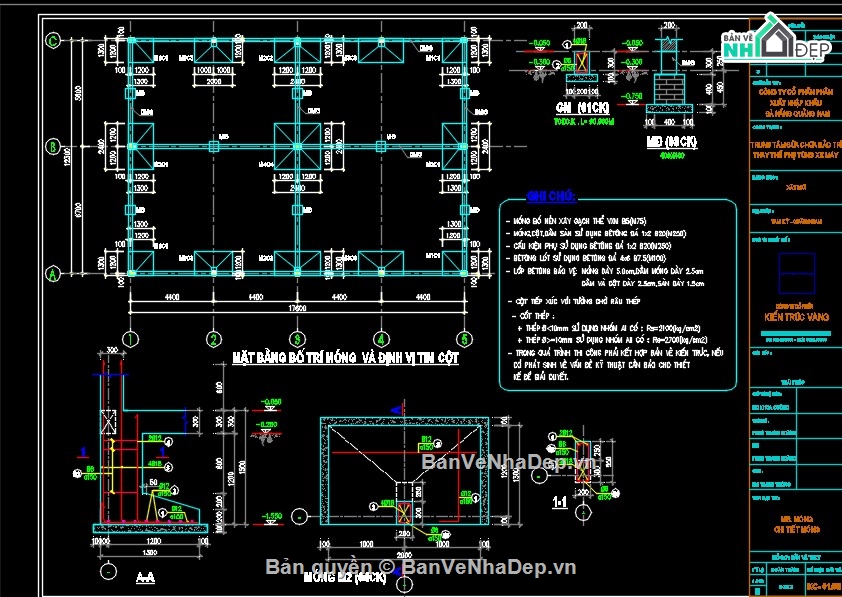Click note line starting "BÊTÔNG LÓT SỬ DỤNG"
Viewport: 842px width, 597px height.
(x=586, y=258)
